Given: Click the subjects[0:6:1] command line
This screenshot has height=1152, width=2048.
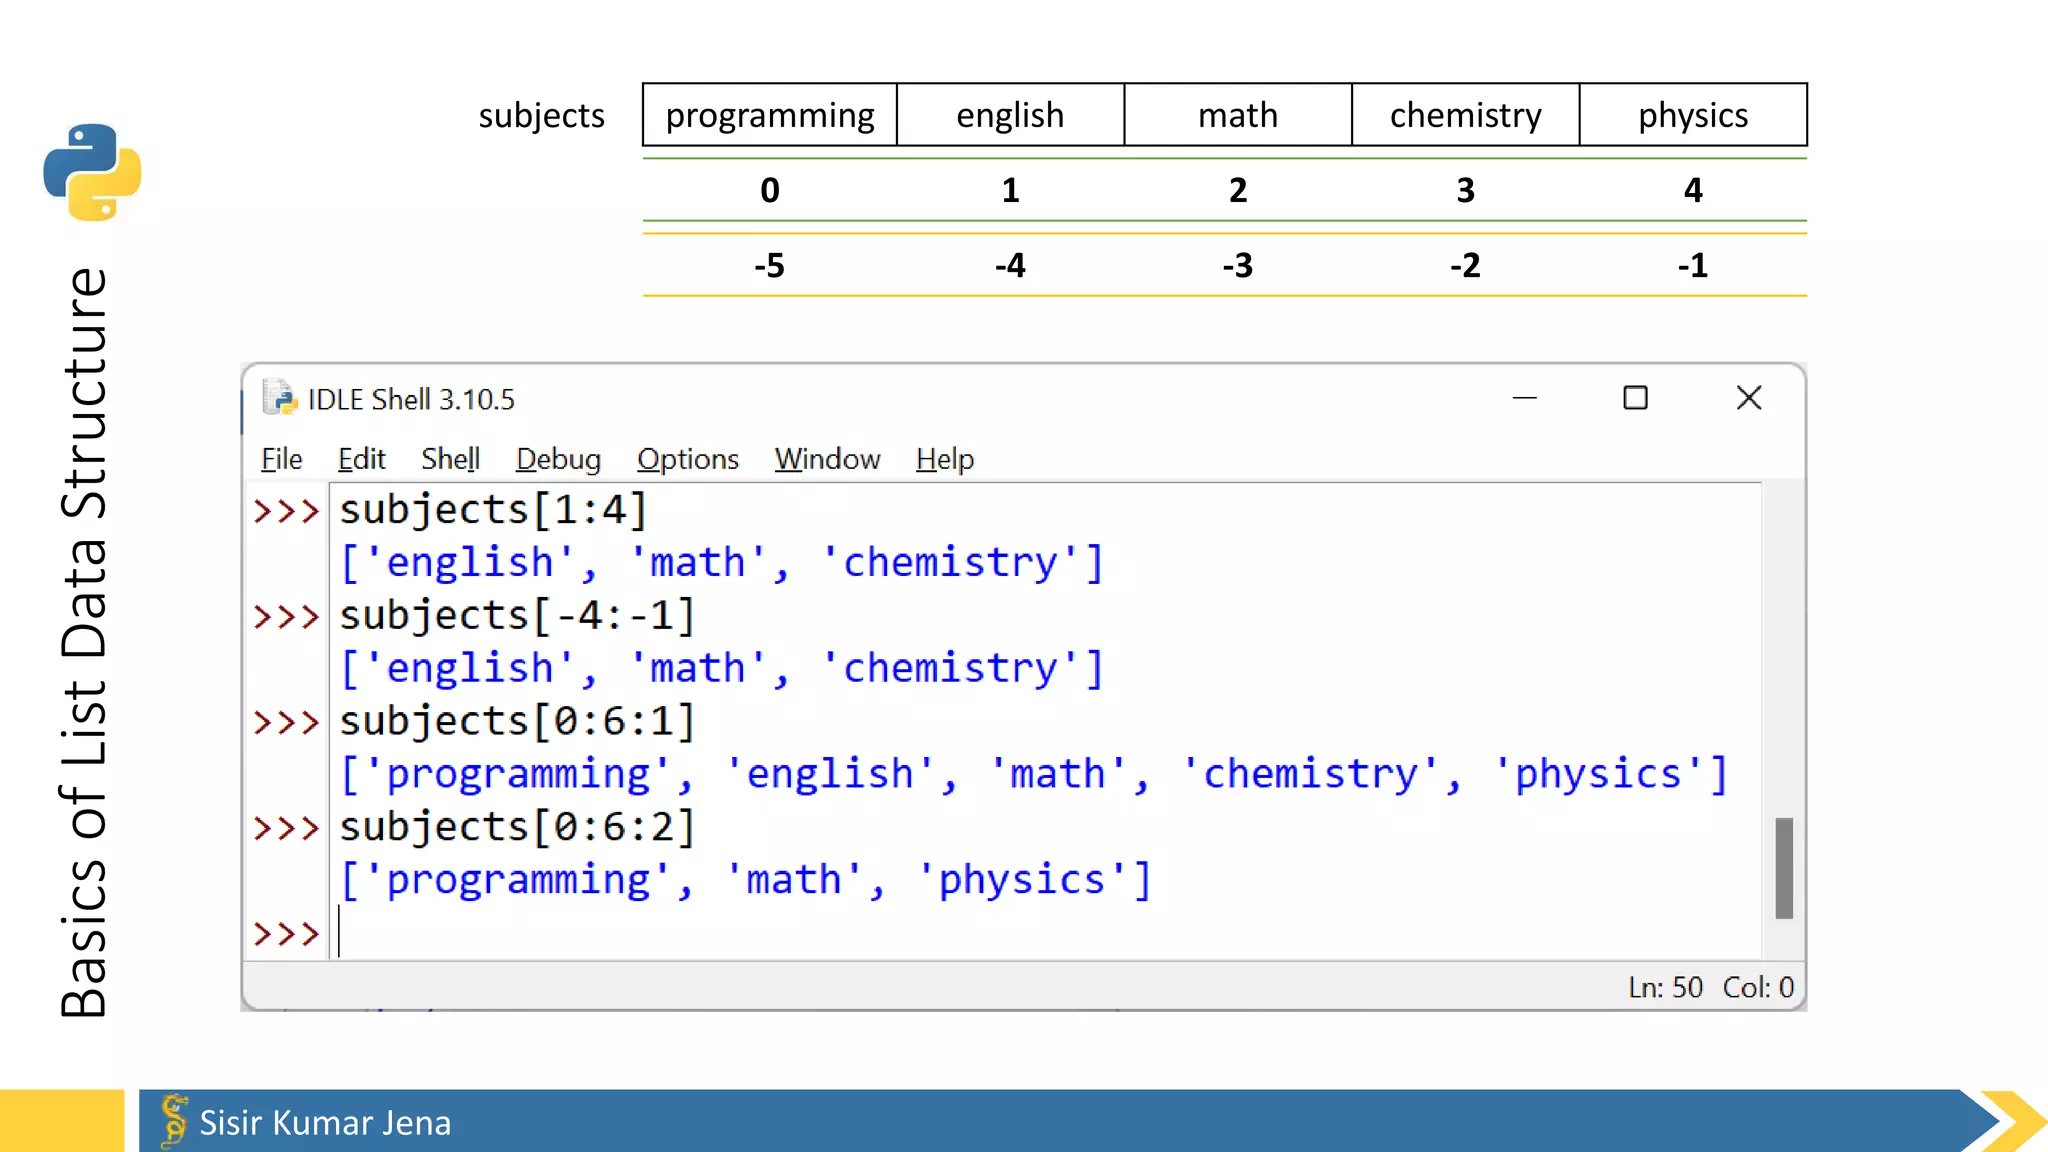Looking at the screenshot, I should point(518,721).
